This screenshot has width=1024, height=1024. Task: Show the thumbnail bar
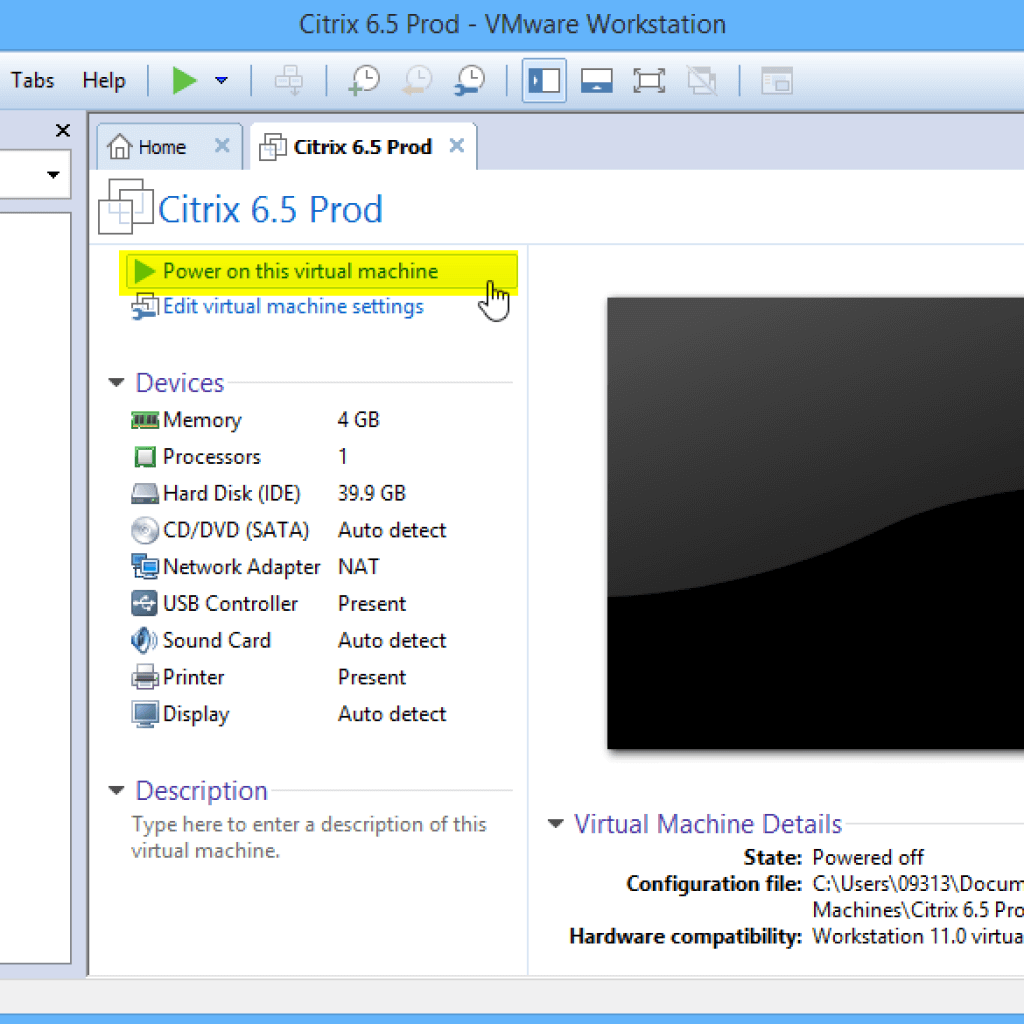coord(597,80)
